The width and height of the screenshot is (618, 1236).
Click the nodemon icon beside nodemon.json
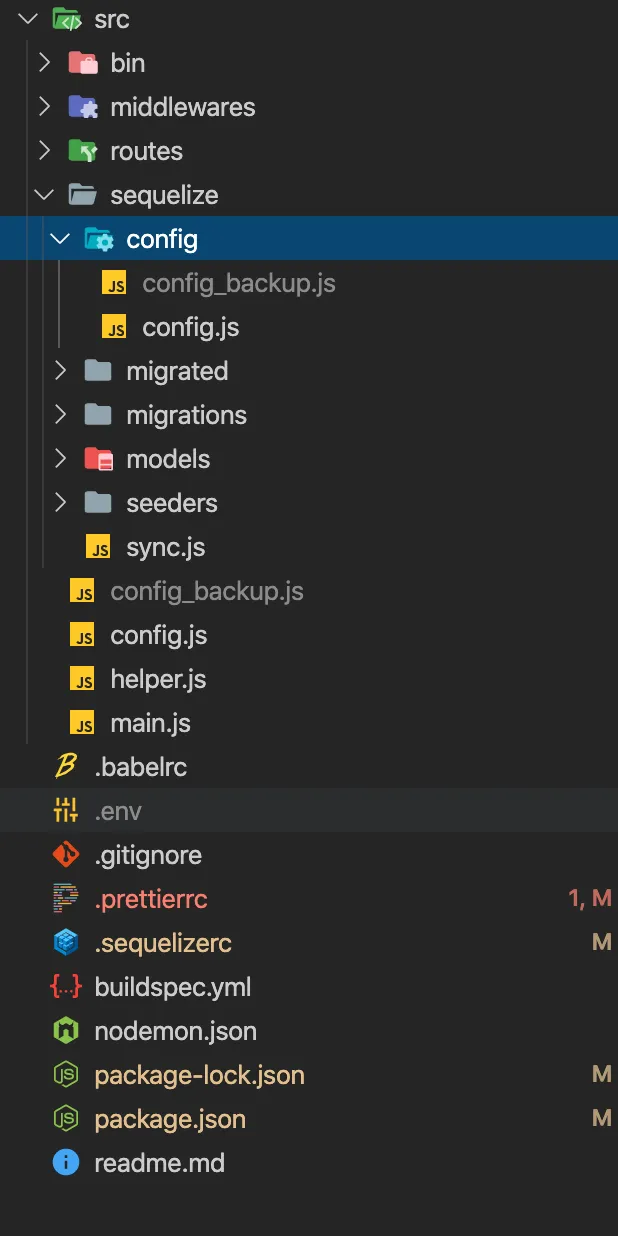66,1031
